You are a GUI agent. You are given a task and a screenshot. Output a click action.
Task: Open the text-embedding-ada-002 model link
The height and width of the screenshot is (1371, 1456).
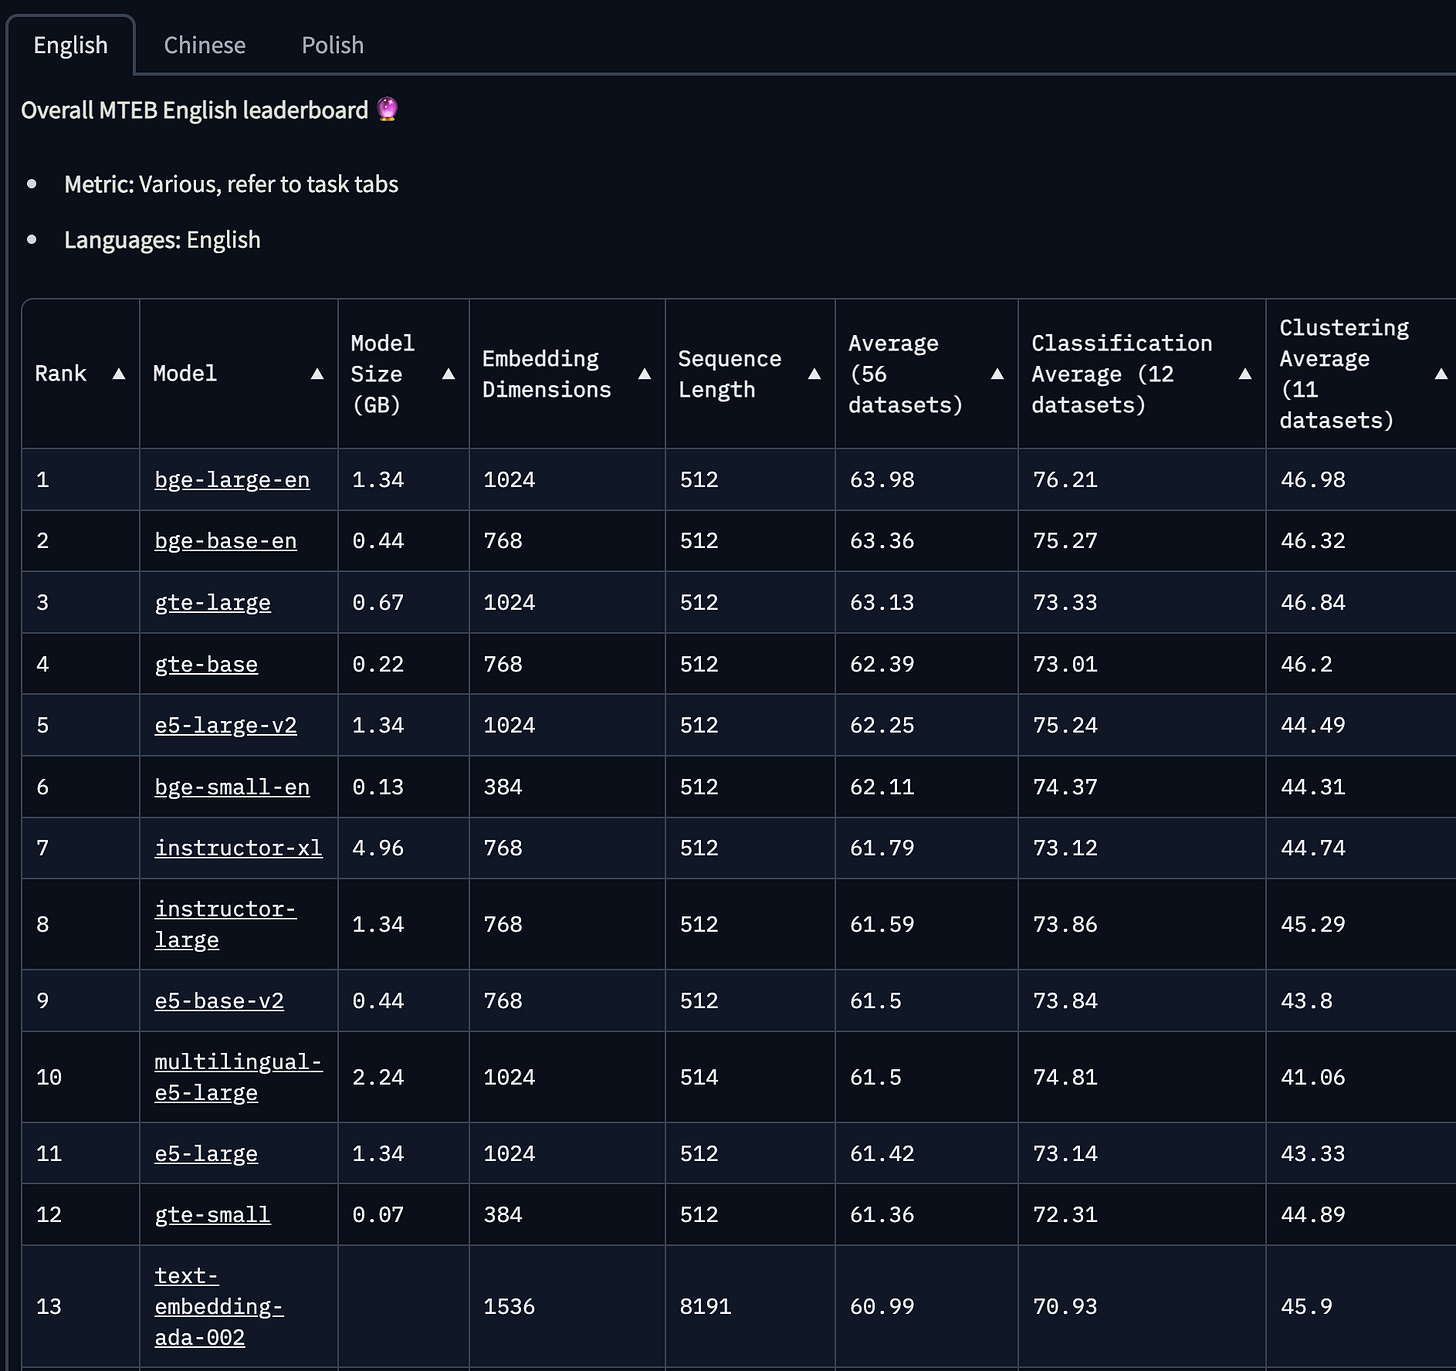coord(219,1306)
